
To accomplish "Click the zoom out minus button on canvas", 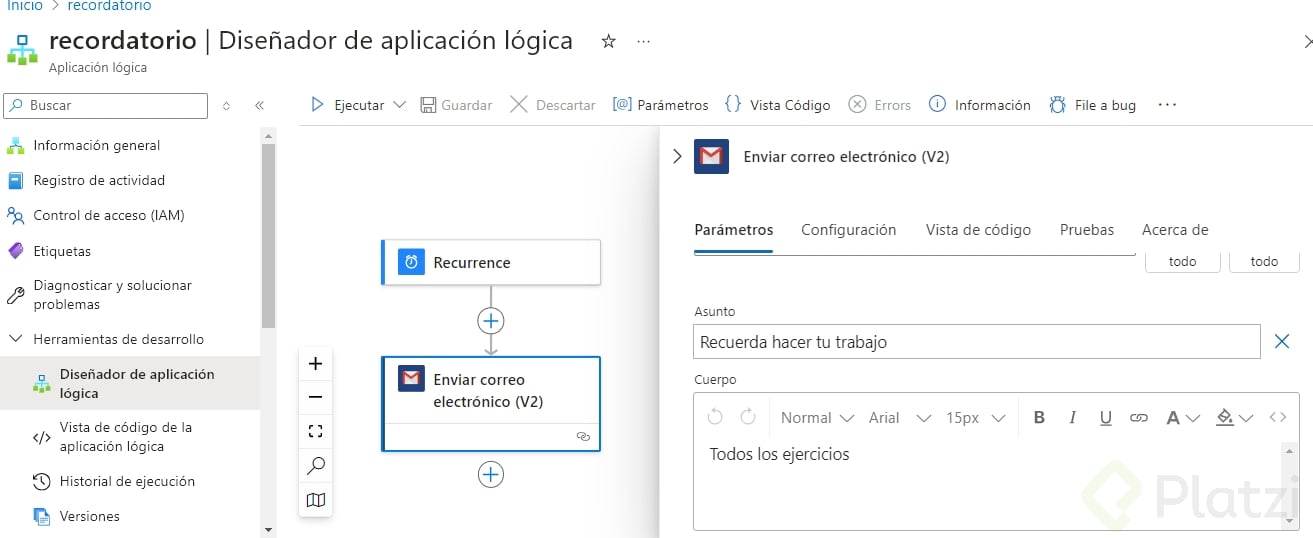I will coord(316,397).
